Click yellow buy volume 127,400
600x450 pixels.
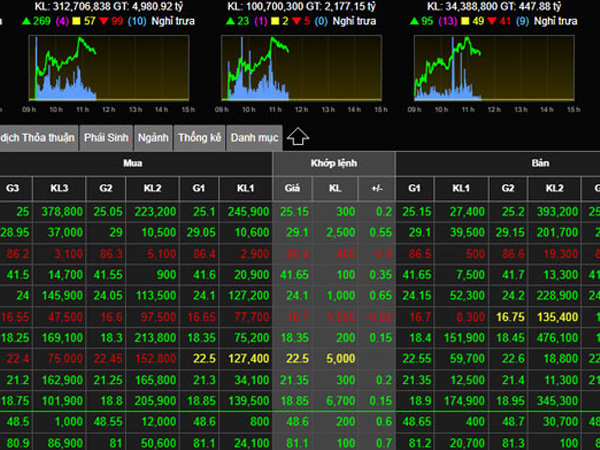point(248,359)
